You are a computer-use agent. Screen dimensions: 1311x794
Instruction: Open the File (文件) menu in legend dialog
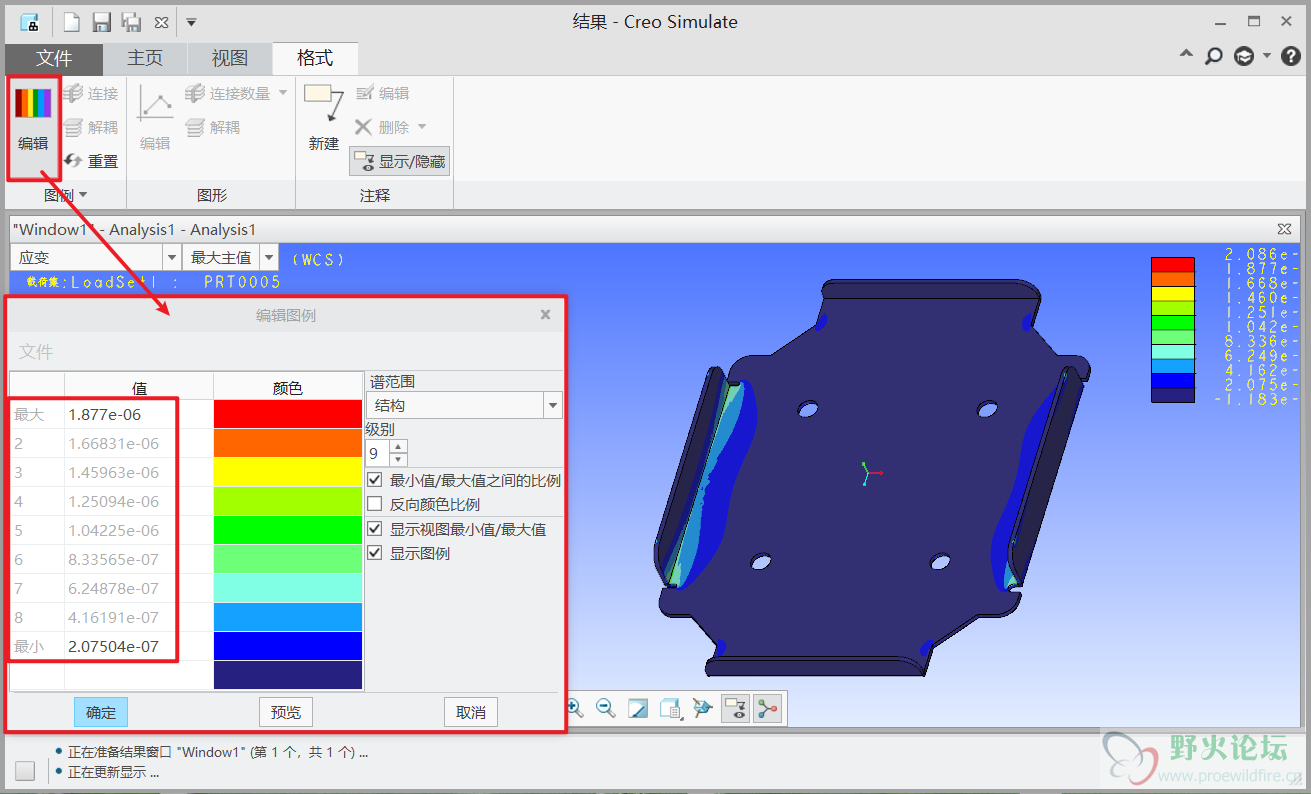click(36, 352)
